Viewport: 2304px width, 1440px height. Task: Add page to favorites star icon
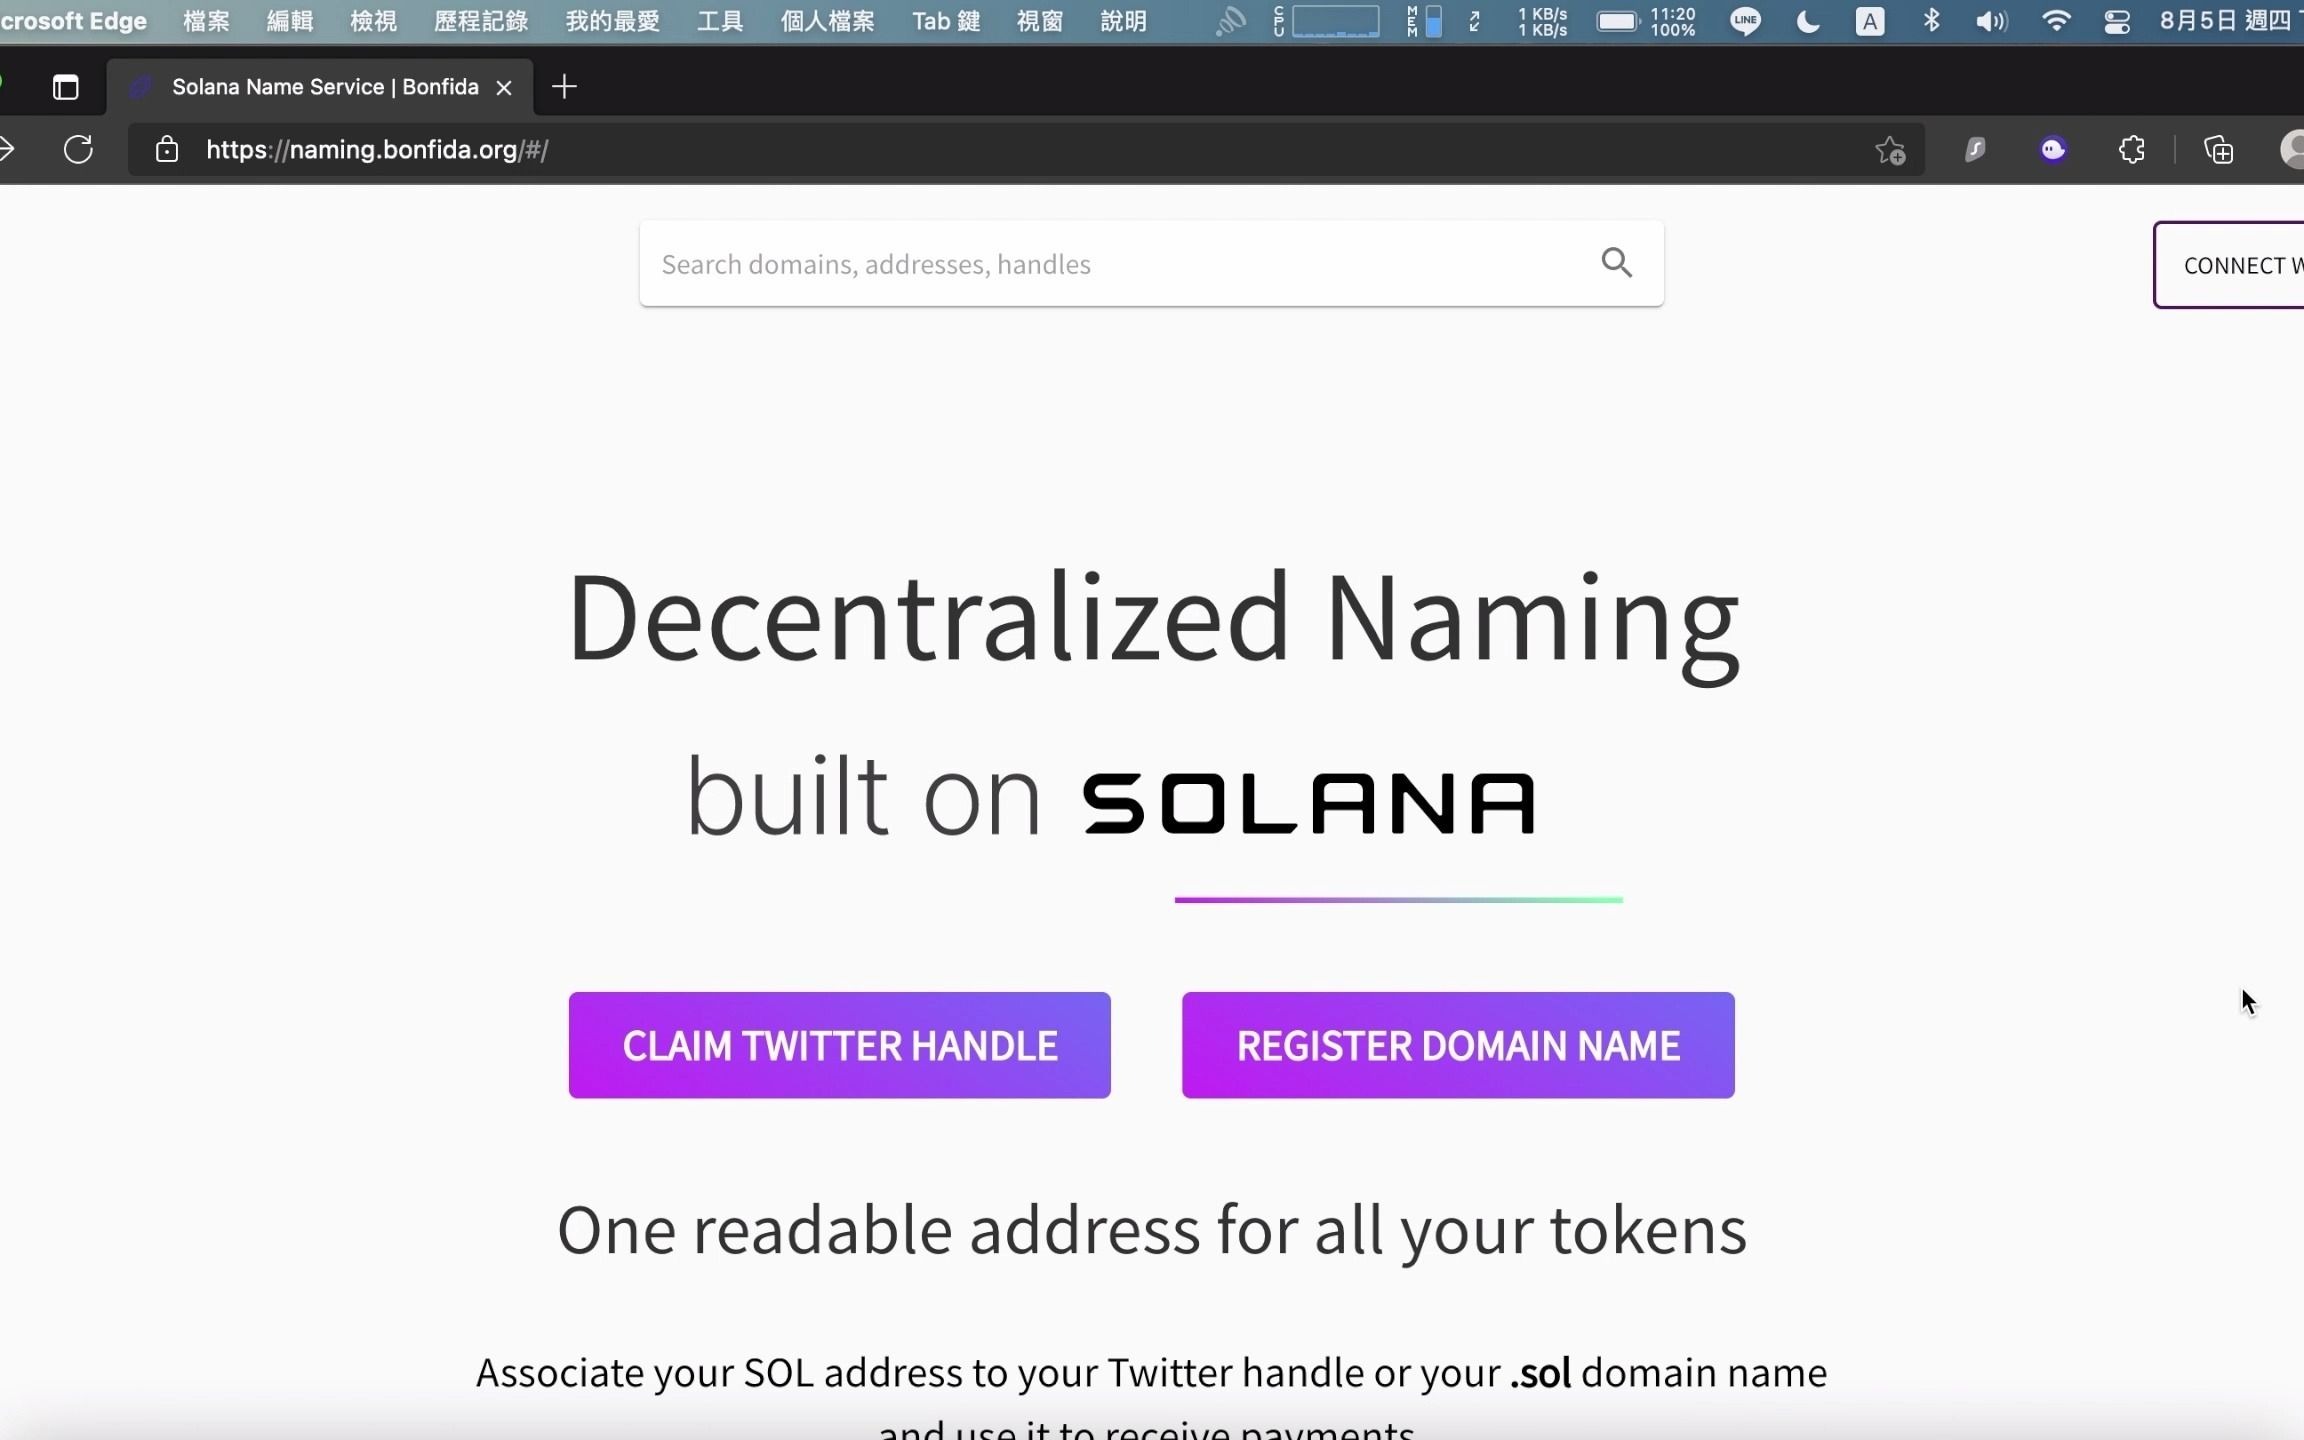1889,150
